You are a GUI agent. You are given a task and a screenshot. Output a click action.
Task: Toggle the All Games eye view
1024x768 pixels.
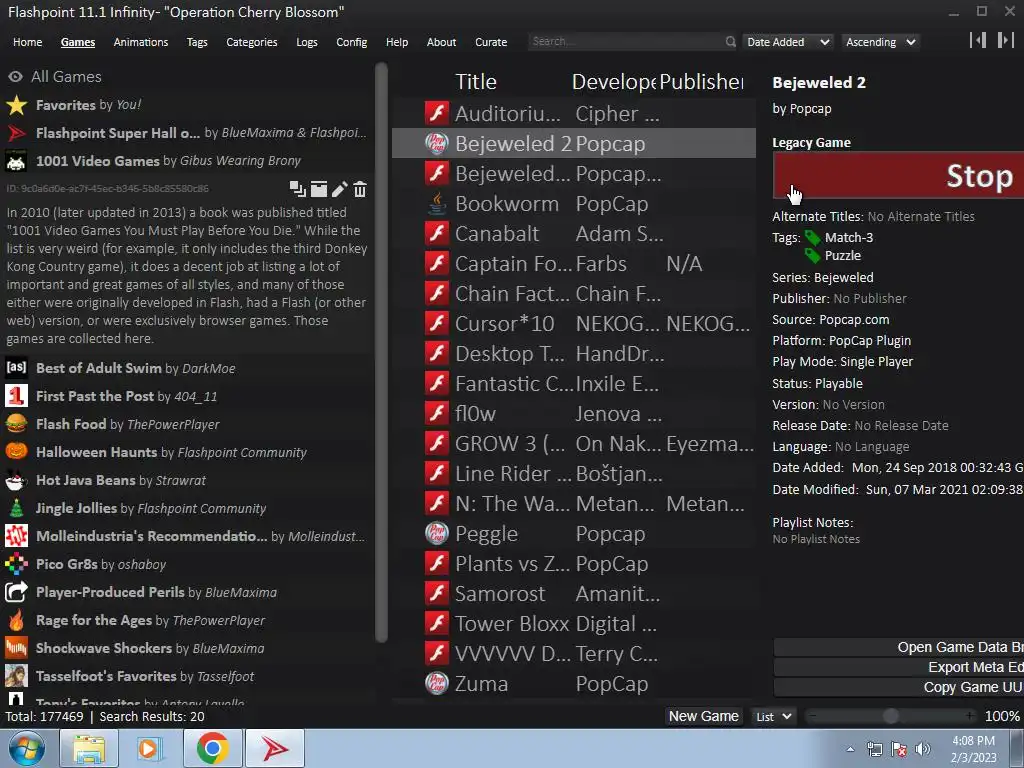15,76
